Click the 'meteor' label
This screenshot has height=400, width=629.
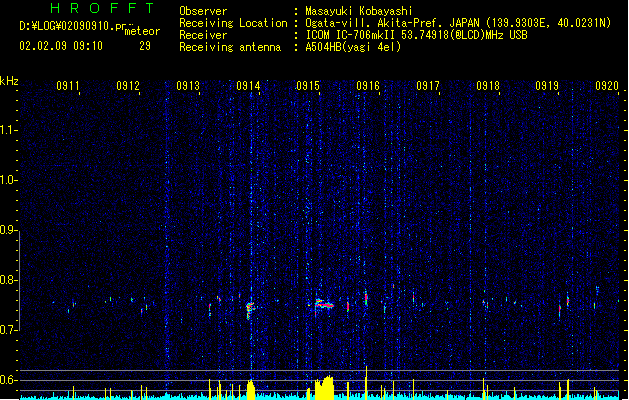click(x=142, y=31)
